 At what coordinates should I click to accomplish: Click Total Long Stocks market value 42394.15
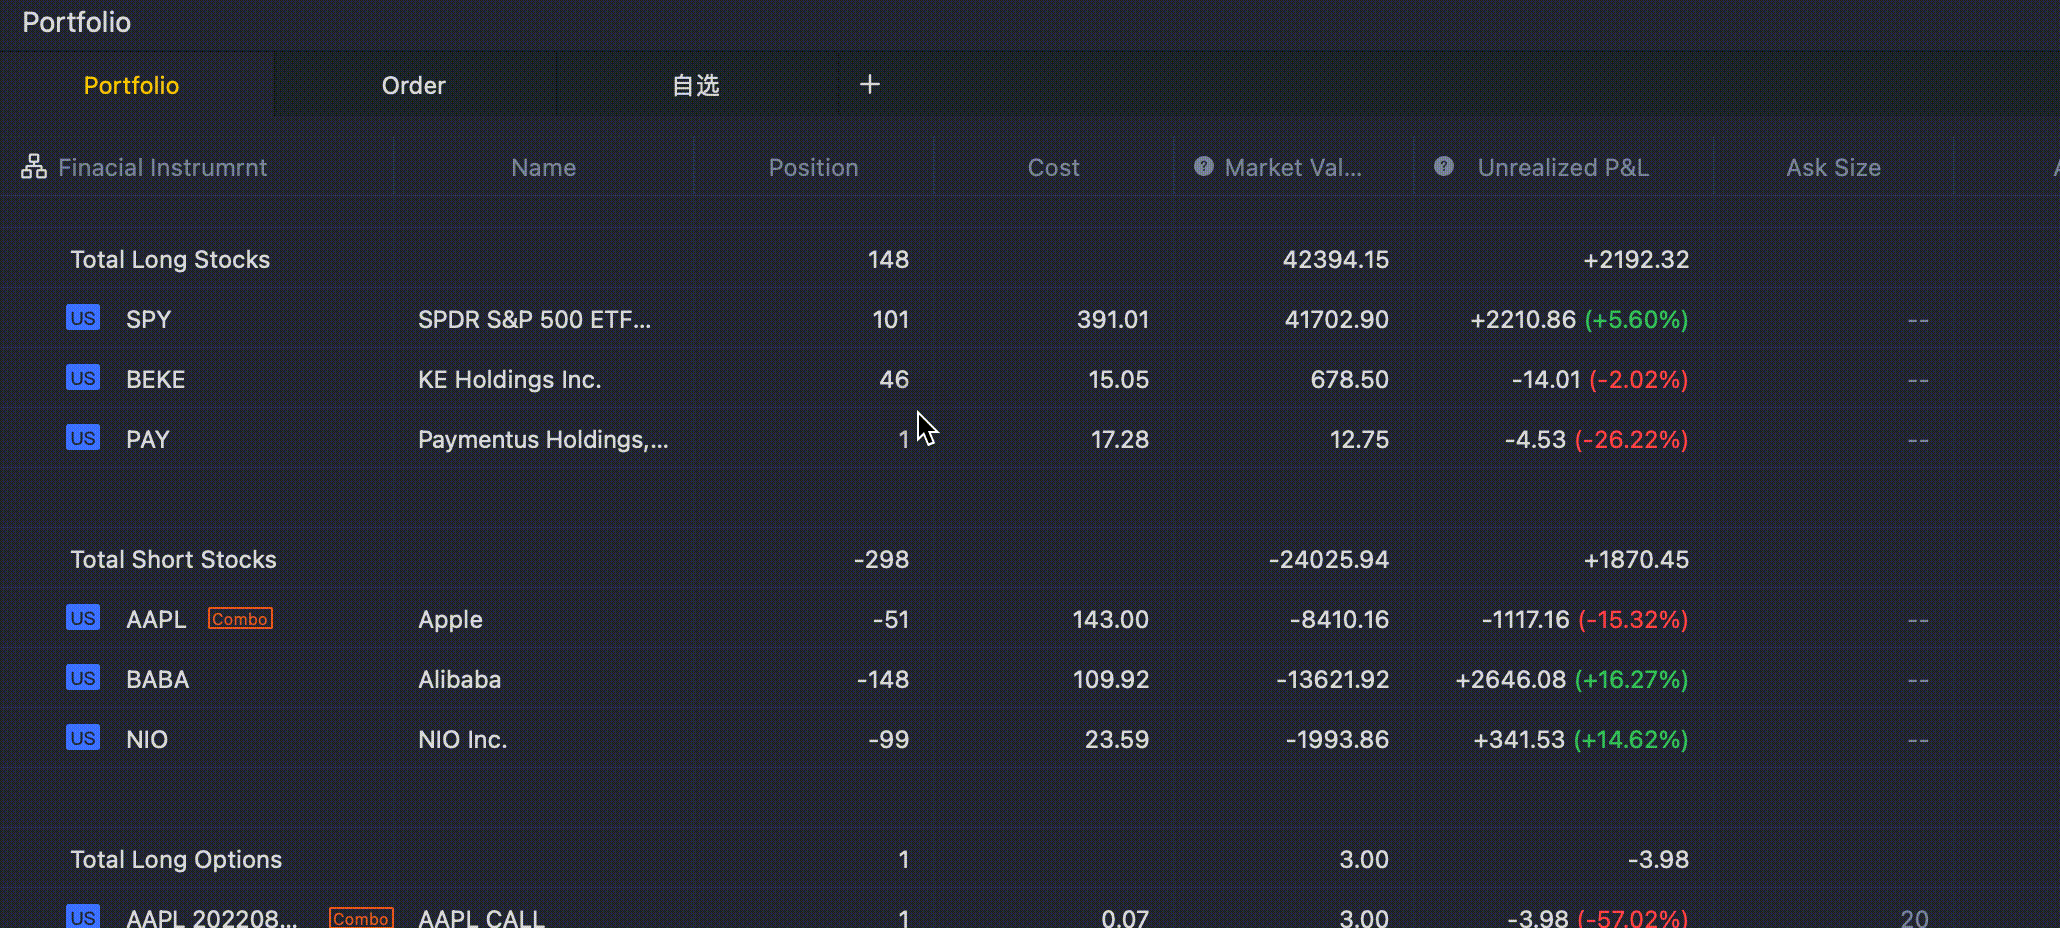(1336, 259)
